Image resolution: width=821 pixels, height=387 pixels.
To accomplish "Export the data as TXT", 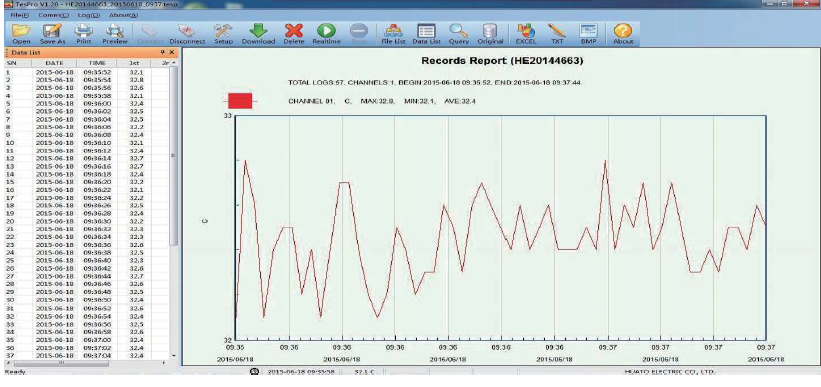I will [557, 34].
